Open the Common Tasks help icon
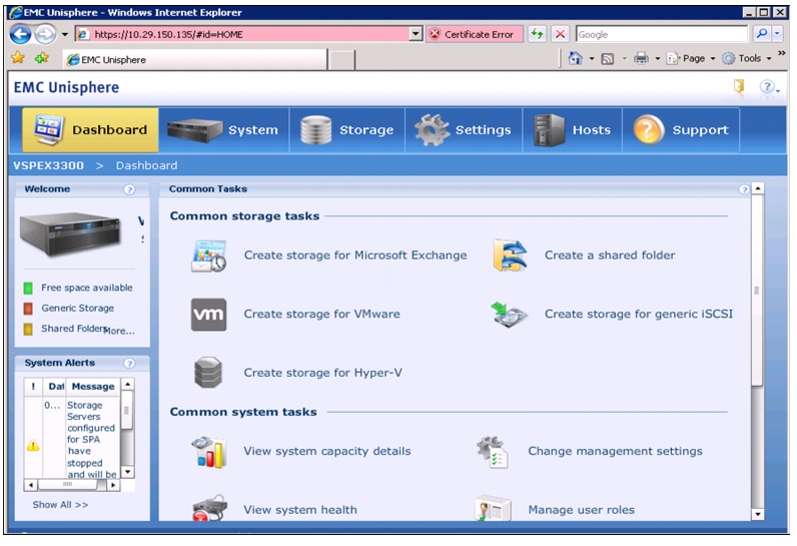Image resolution: width=797 pixels, height=546 pixels. pyautogui.click(x=744, y=190)
